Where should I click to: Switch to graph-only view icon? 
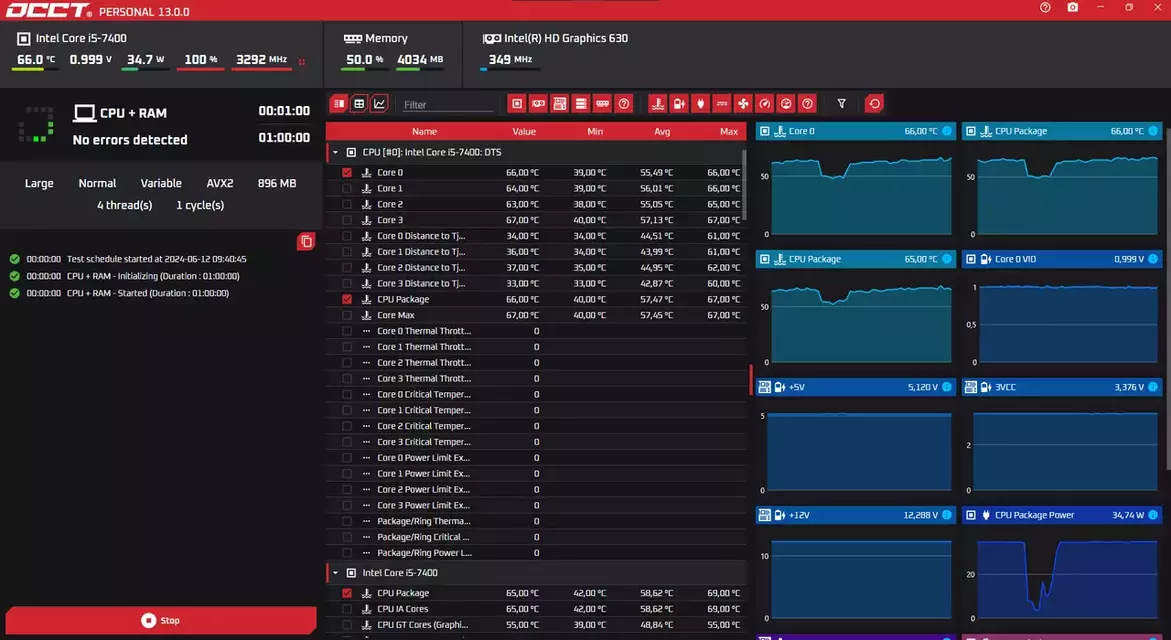[x=379, y=104]
